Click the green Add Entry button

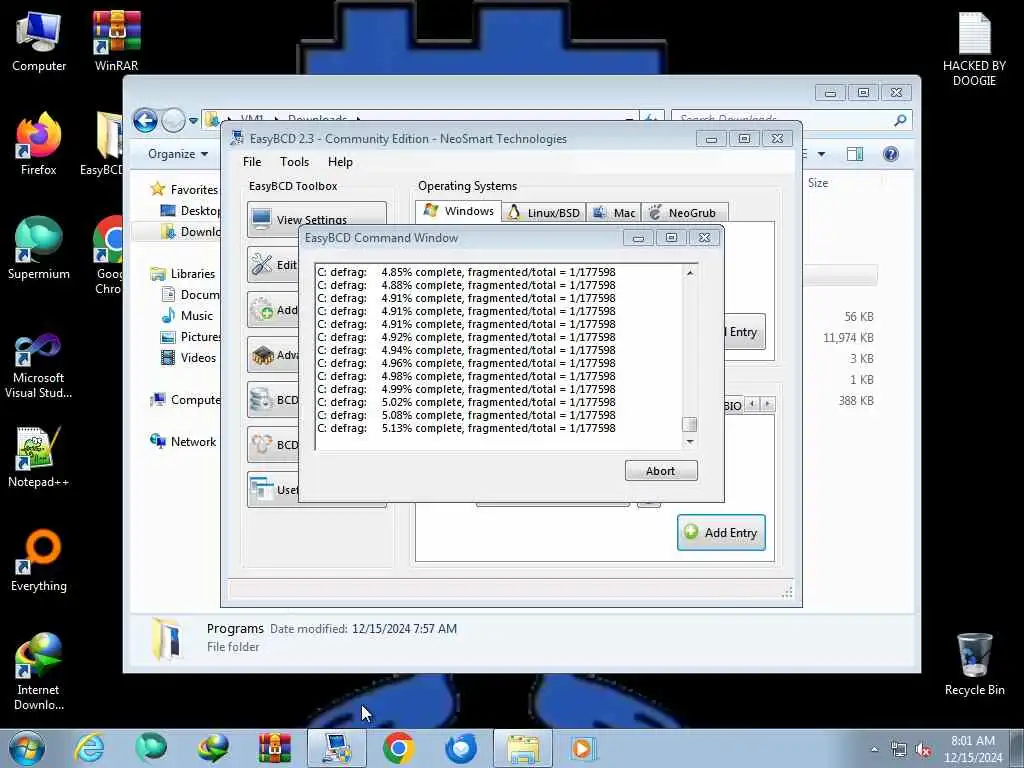[x=721, y=533]
